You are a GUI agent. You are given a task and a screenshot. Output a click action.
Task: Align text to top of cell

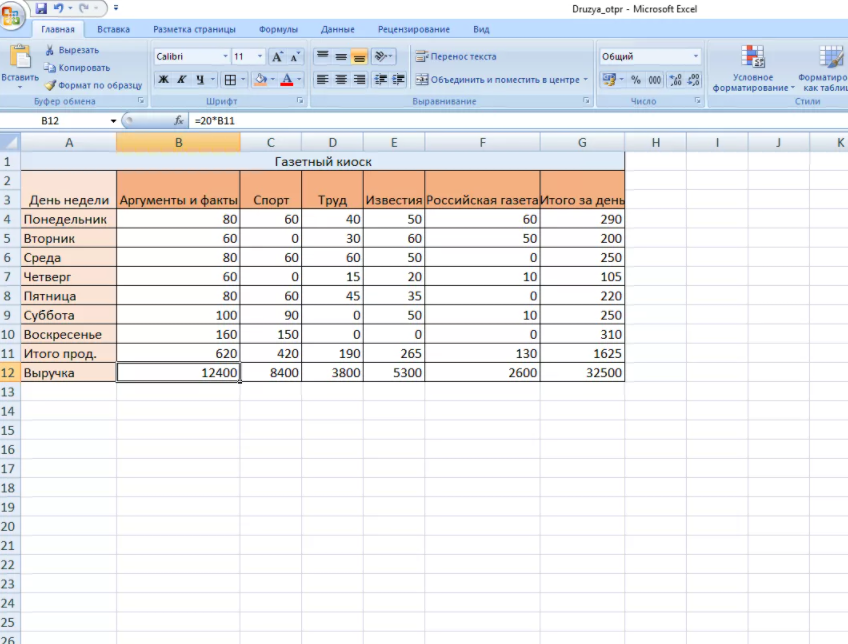[x=322, y=56]
